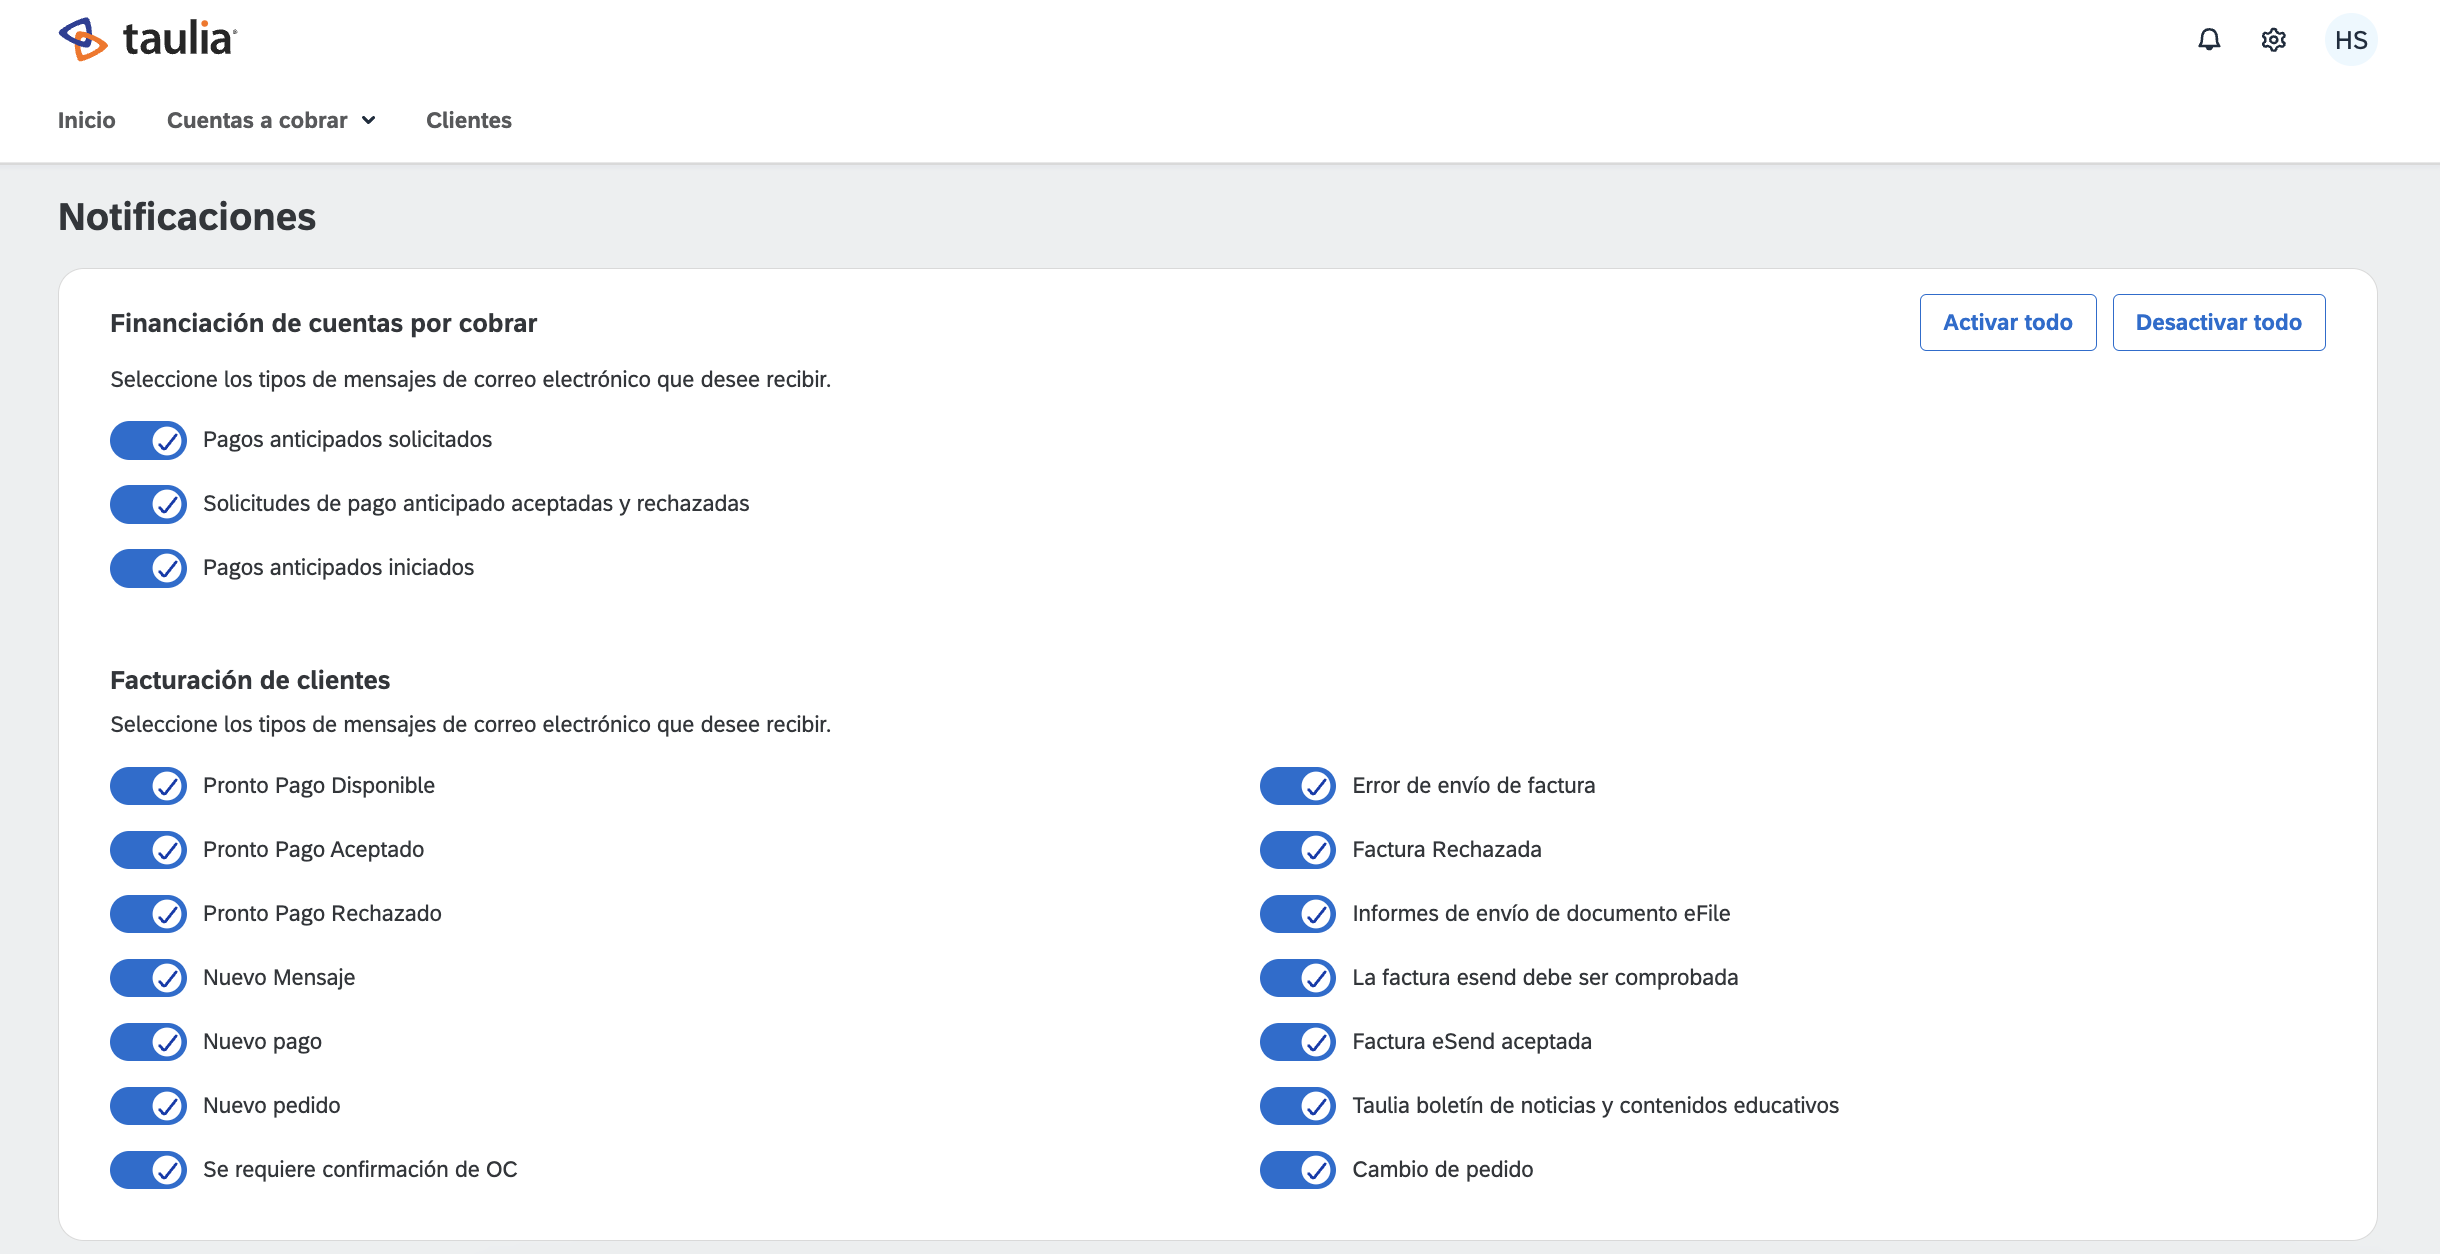Toggle the Pronto Pago Disponible switch
The width and height of the screenshot is (2440, 1254).
(x=148, y=786)
